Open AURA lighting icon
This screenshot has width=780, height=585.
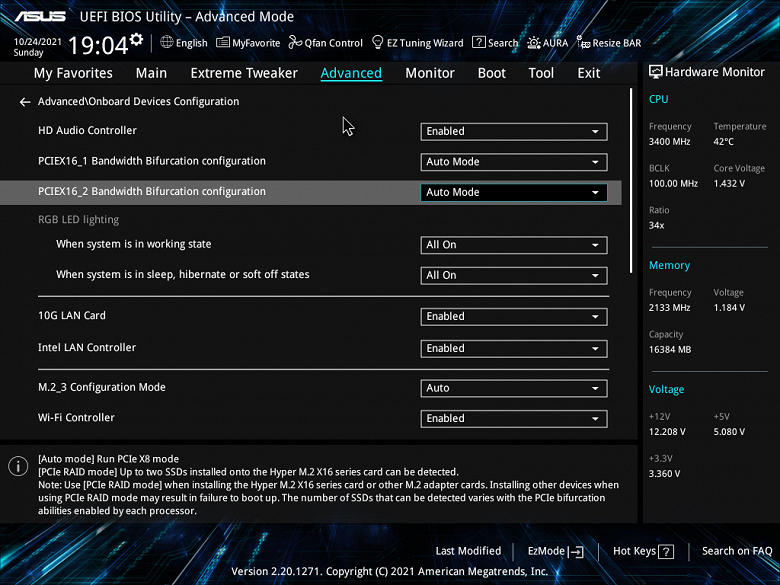click(534, 43)
